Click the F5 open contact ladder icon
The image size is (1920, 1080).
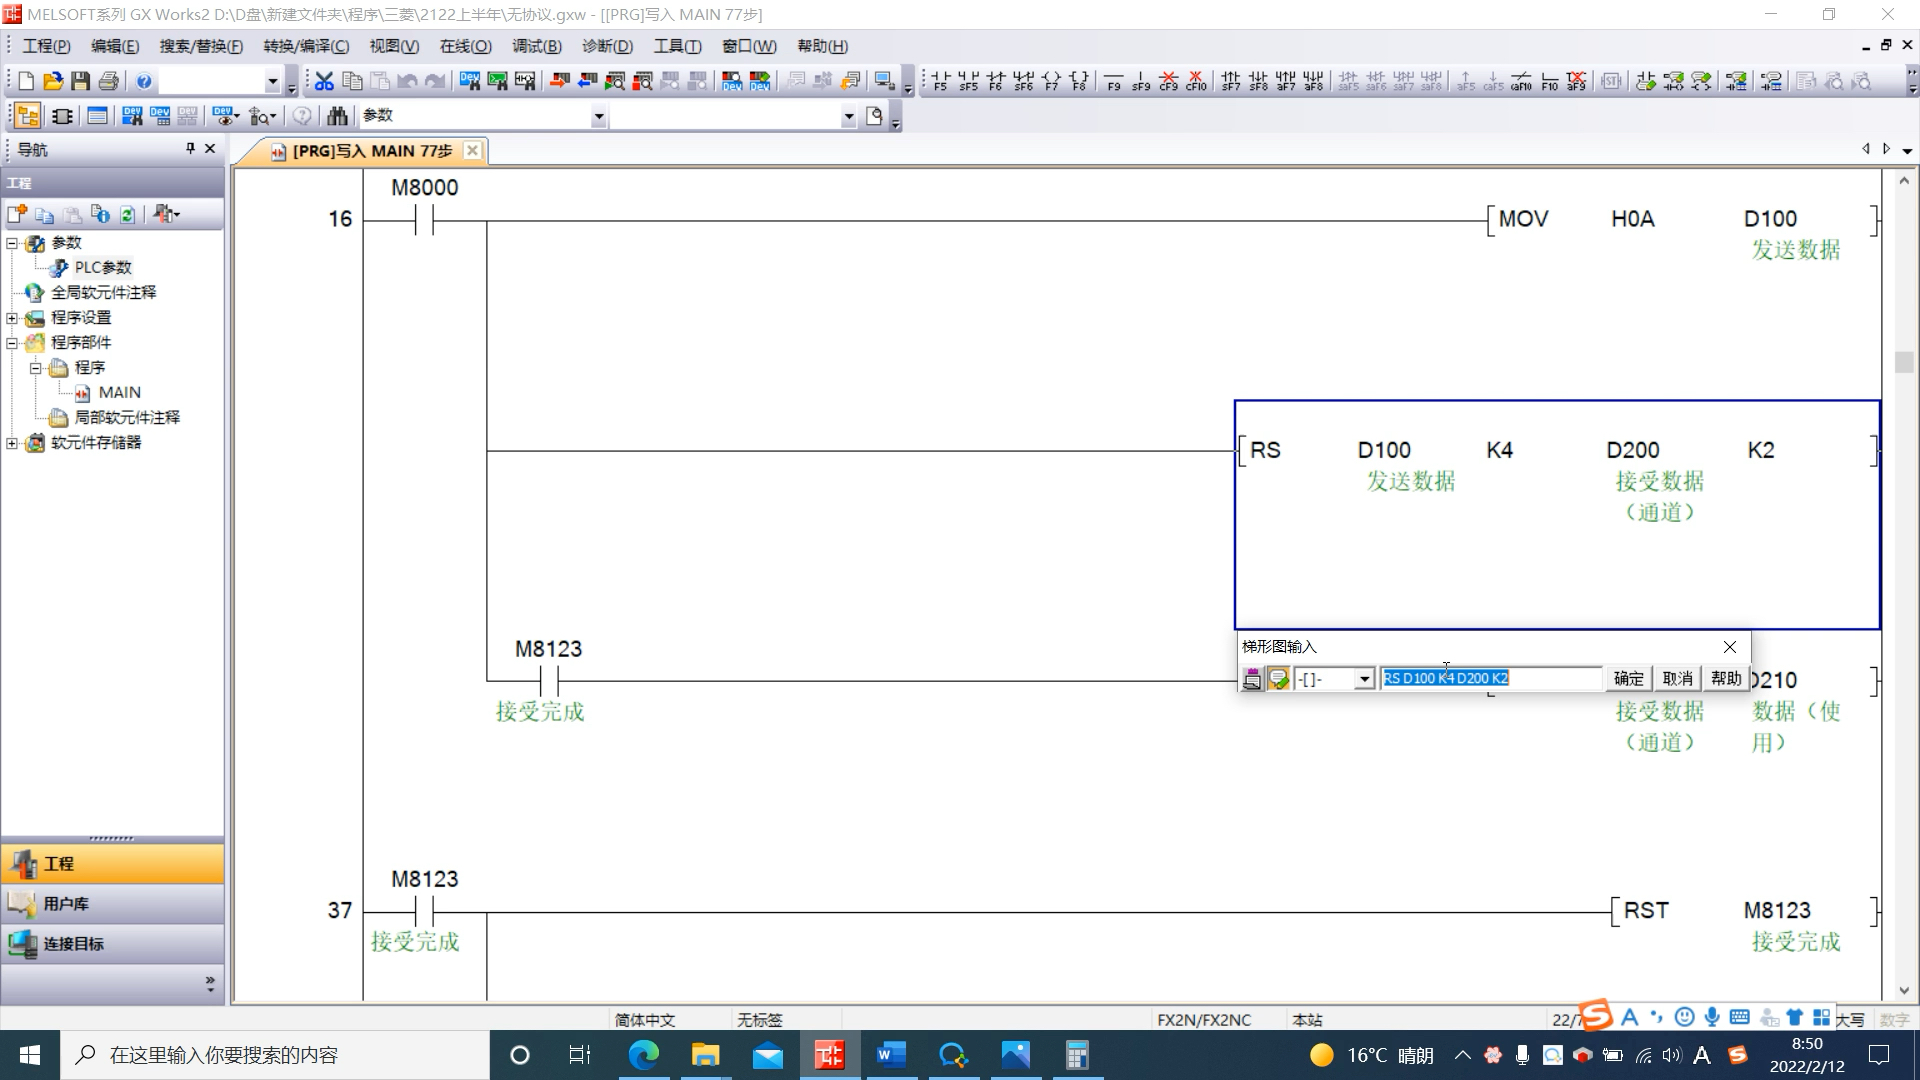940,81
